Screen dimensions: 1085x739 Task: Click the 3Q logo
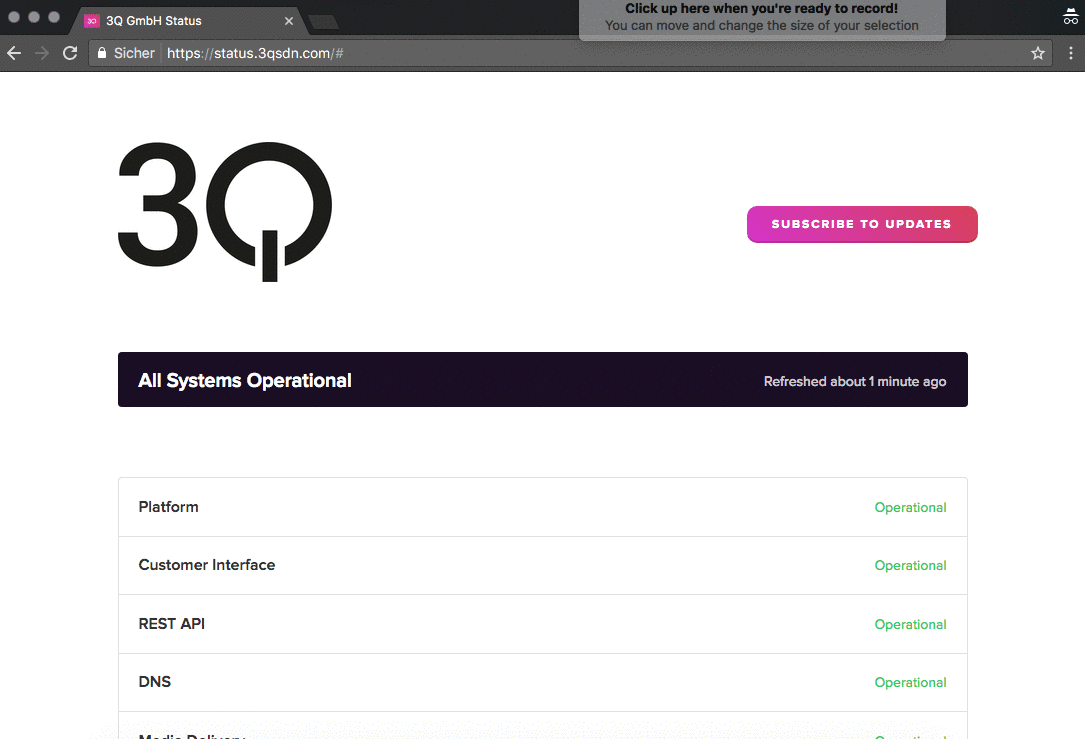tap(225, 212)
